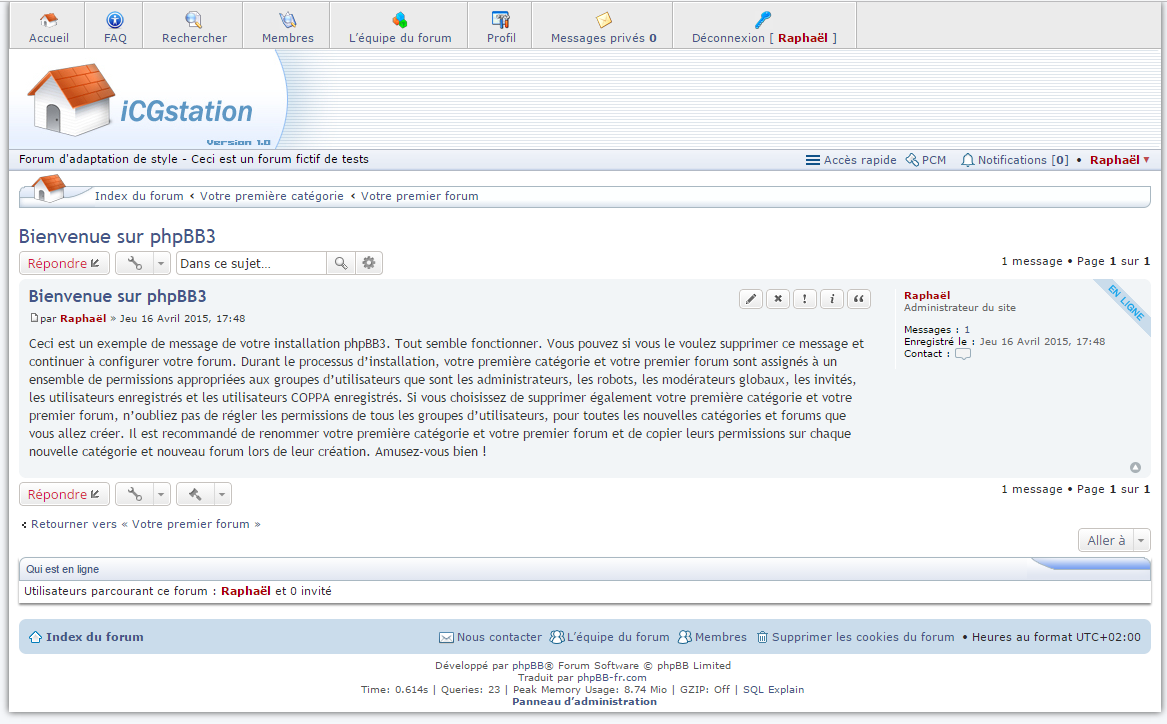Open the Accès rapide quick links menu

point(851,160)
